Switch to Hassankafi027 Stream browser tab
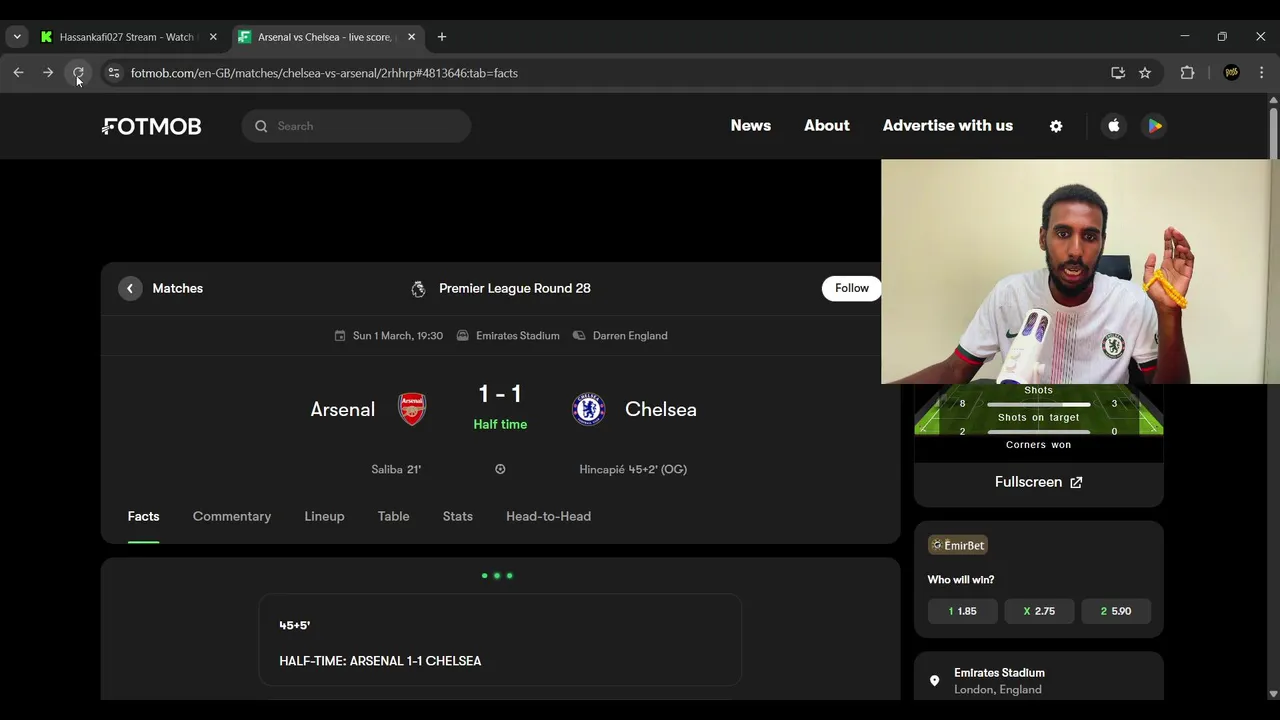The width and height of the screenshot is (1280, 720). tap(129, 37)
